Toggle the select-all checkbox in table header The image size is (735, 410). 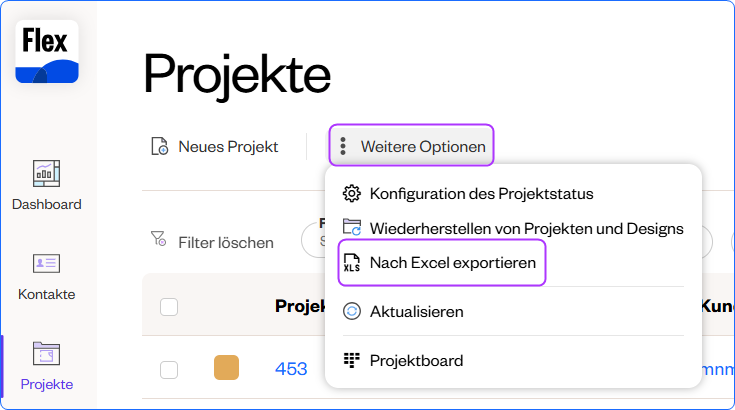coord(169,307)
